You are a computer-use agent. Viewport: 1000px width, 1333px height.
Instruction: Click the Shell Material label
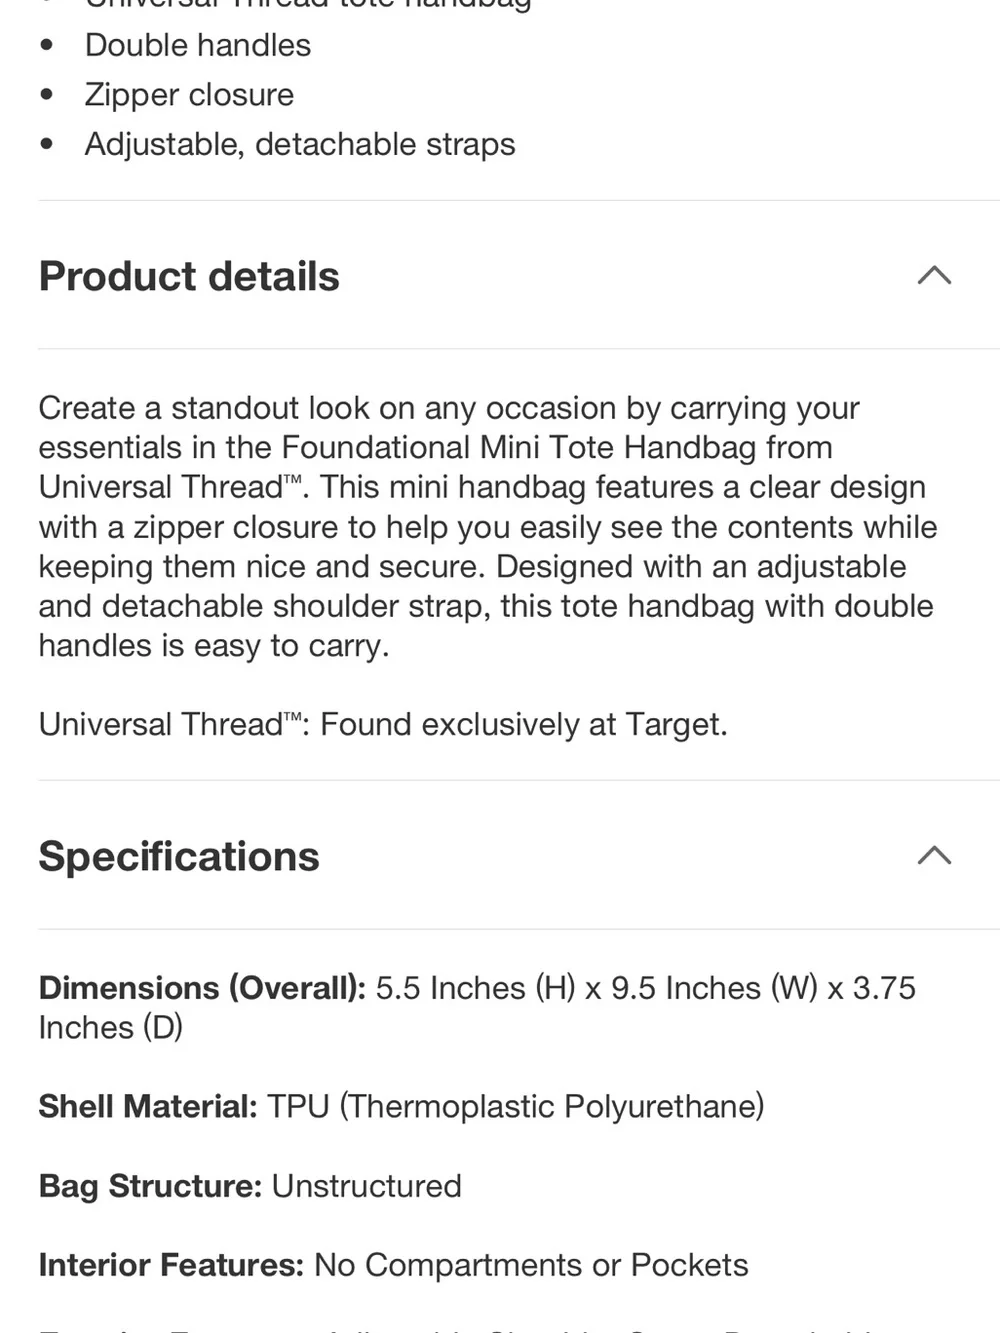[148, 1106]
